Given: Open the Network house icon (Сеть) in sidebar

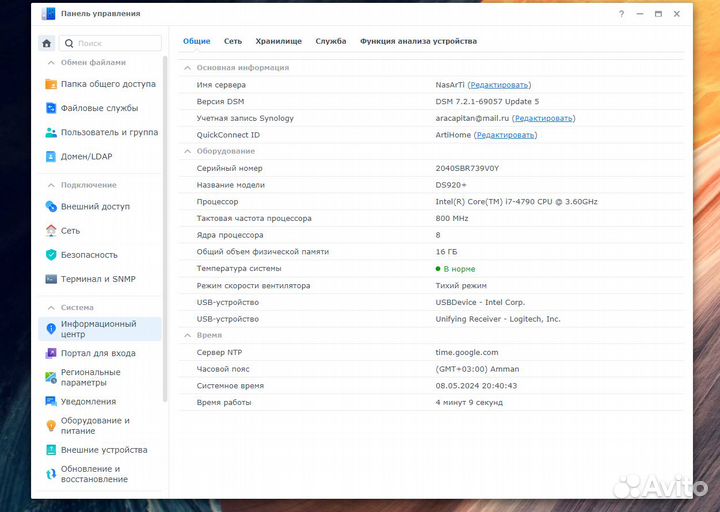Looking at the screenshot, I should [51, 231].
